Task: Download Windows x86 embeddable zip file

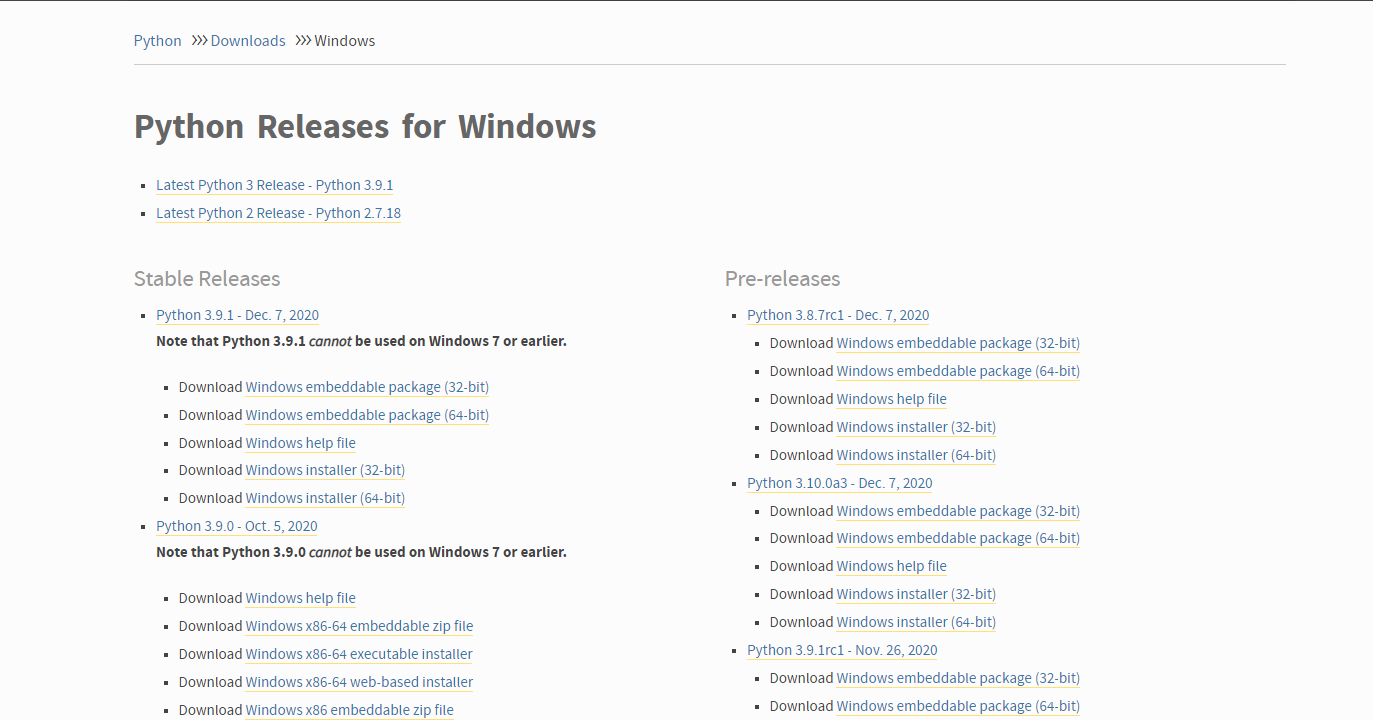Action: tap(350, 710)
